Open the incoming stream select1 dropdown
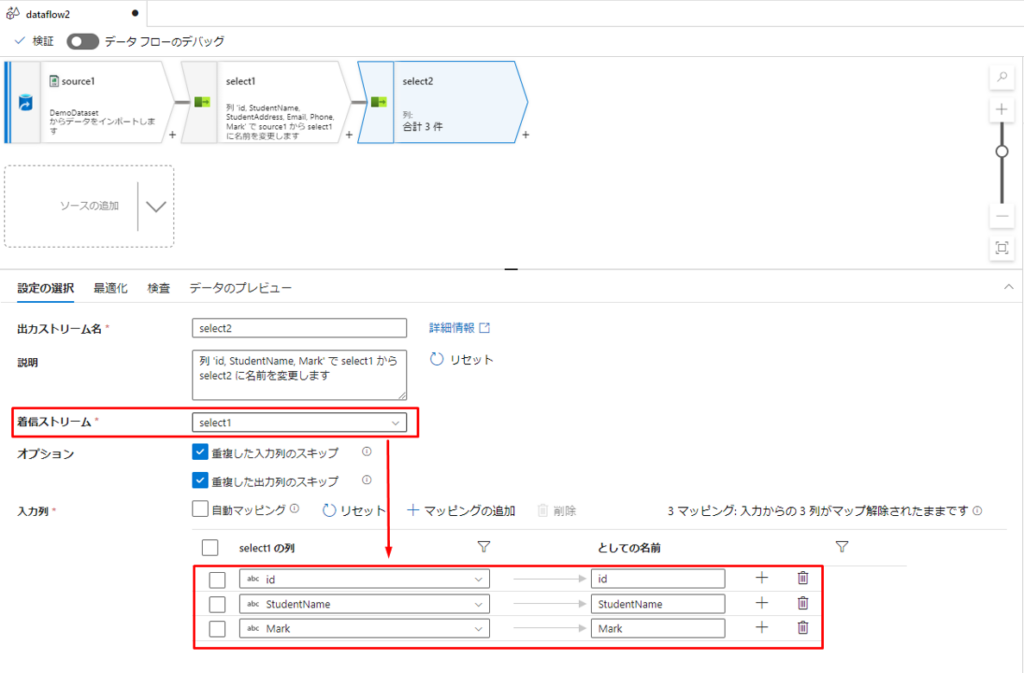1024x673 pixels. [299, 422]
